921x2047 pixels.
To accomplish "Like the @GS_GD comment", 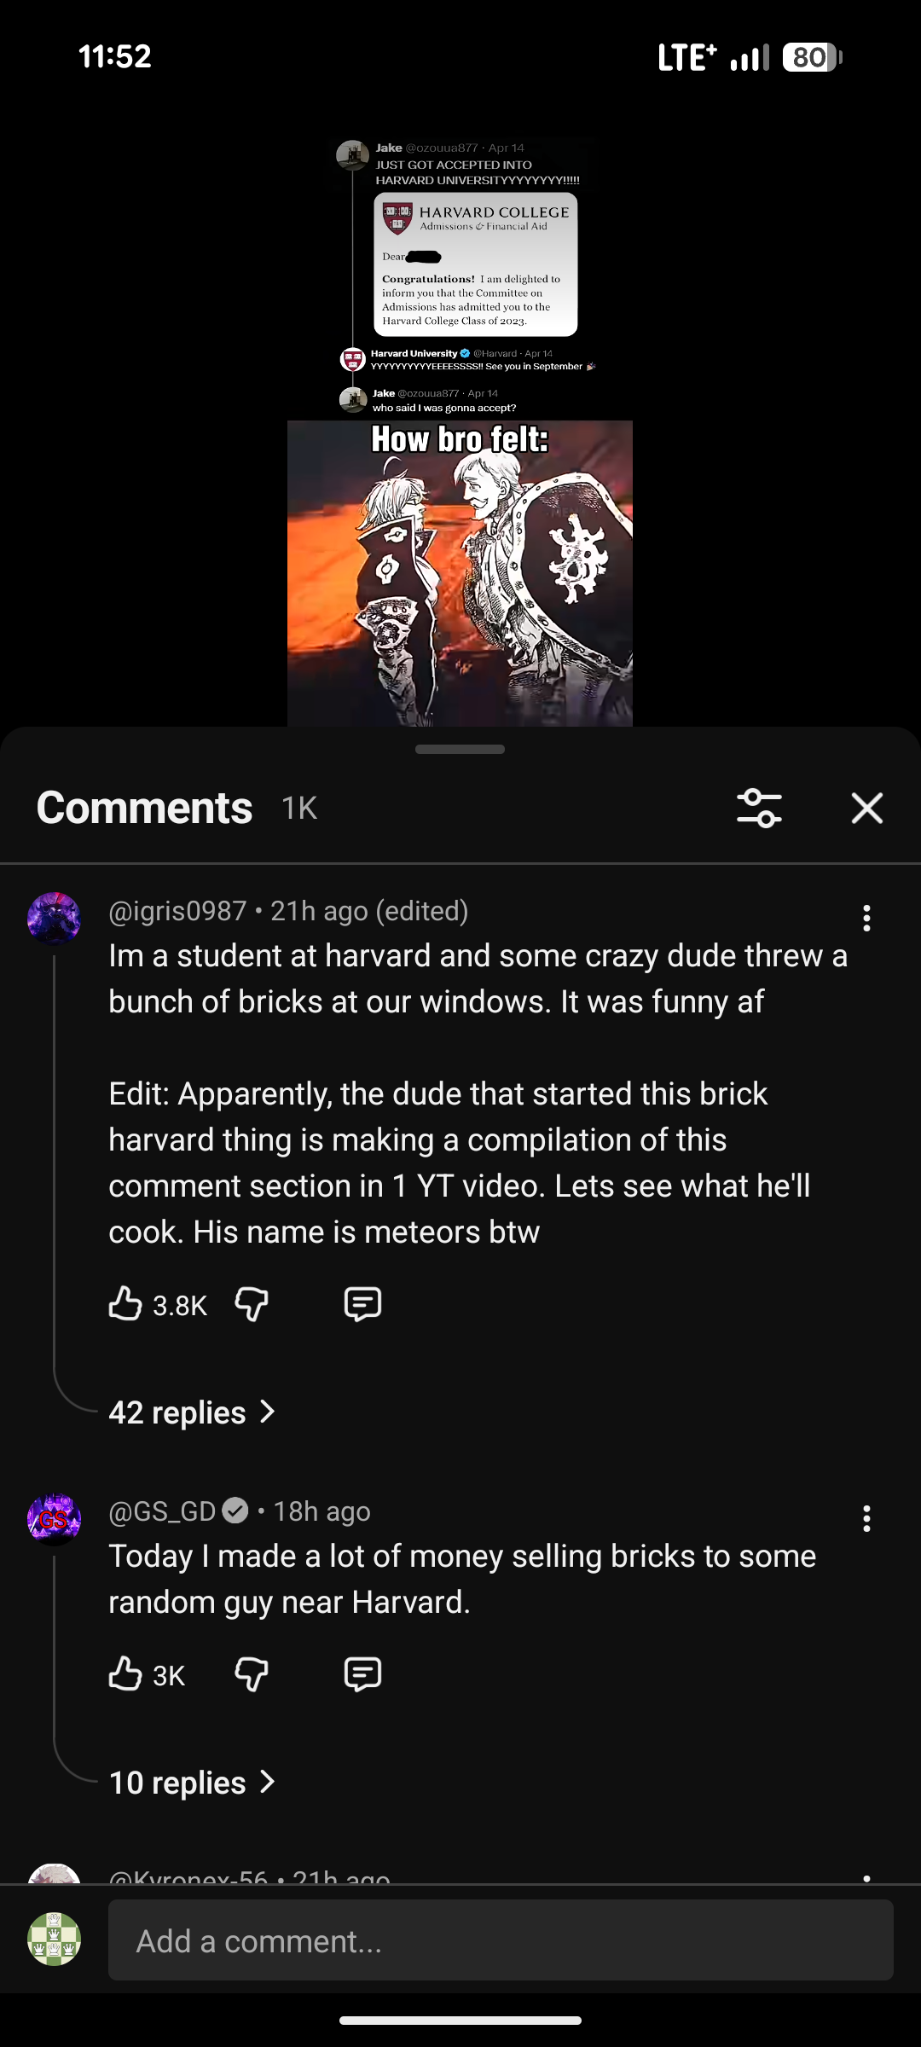I will [x=125, y=1674].
